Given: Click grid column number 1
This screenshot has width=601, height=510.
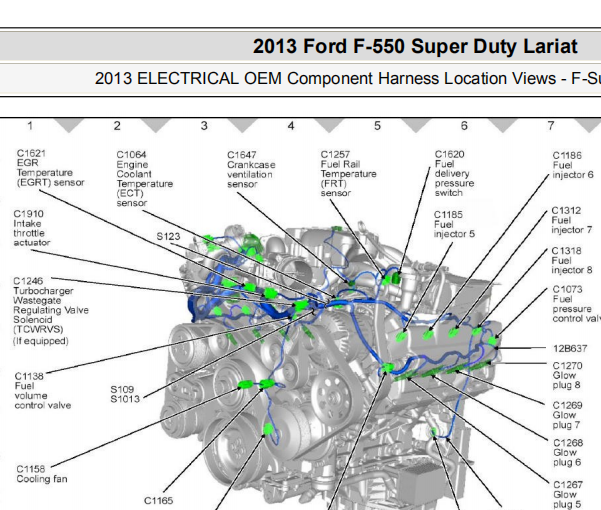Looking at the screenshot, I should [x=30, y=126].
